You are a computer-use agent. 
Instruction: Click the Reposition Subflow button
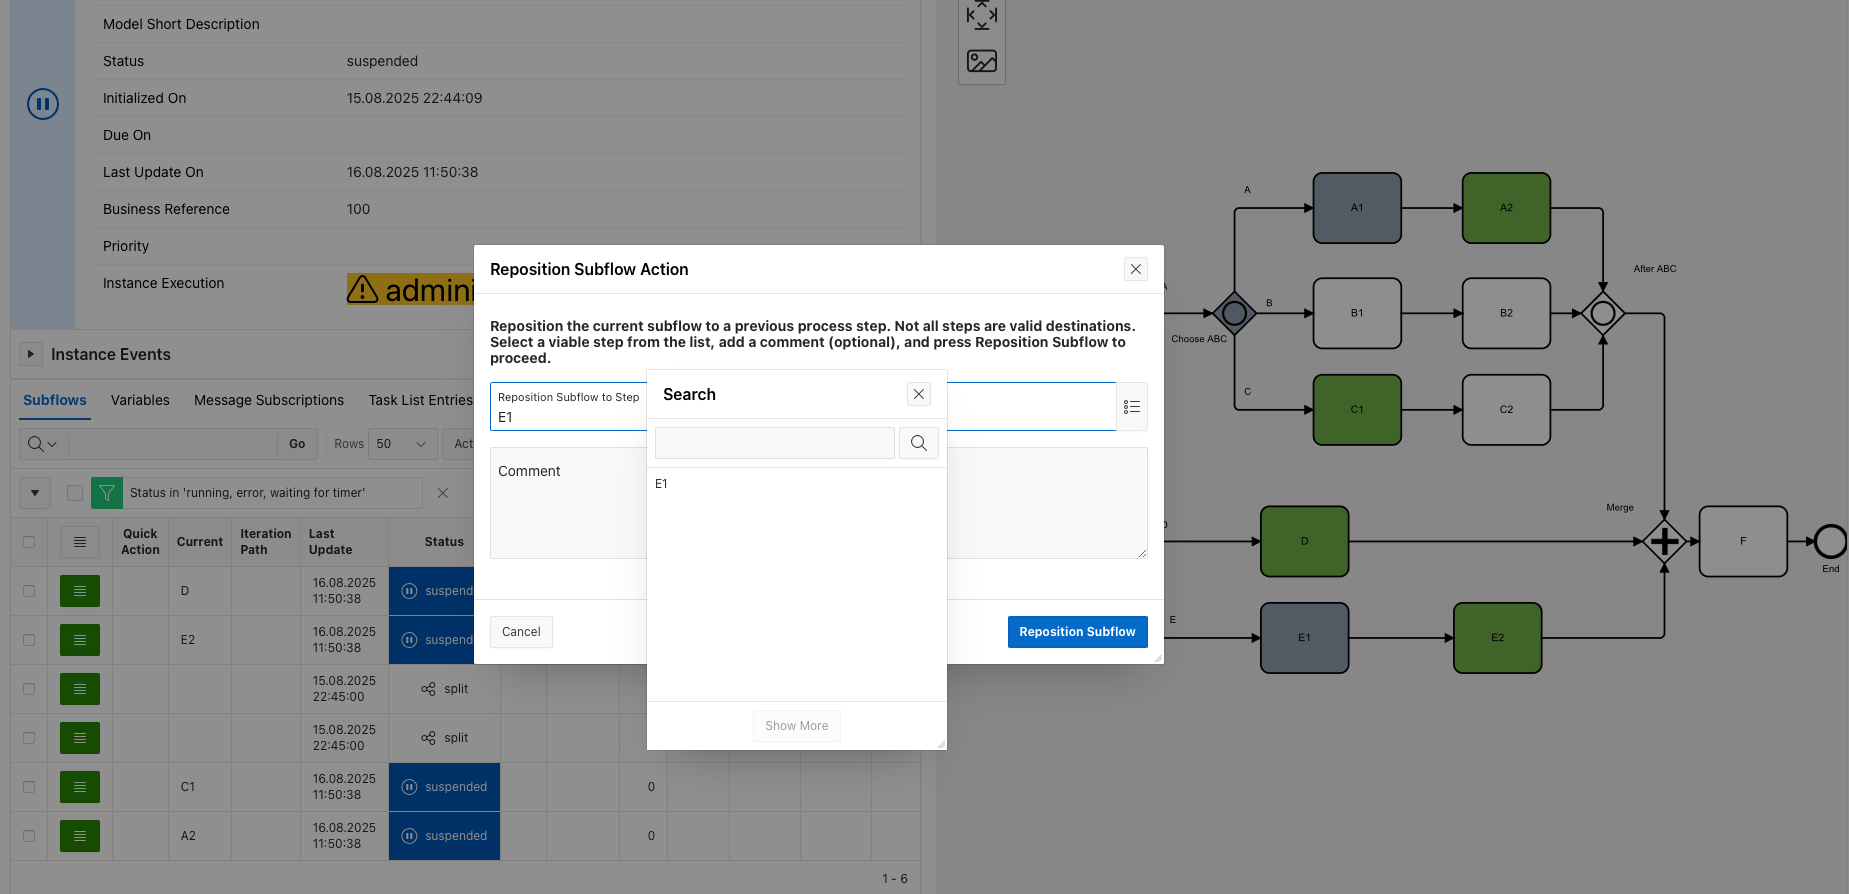tap(1077, 632)
